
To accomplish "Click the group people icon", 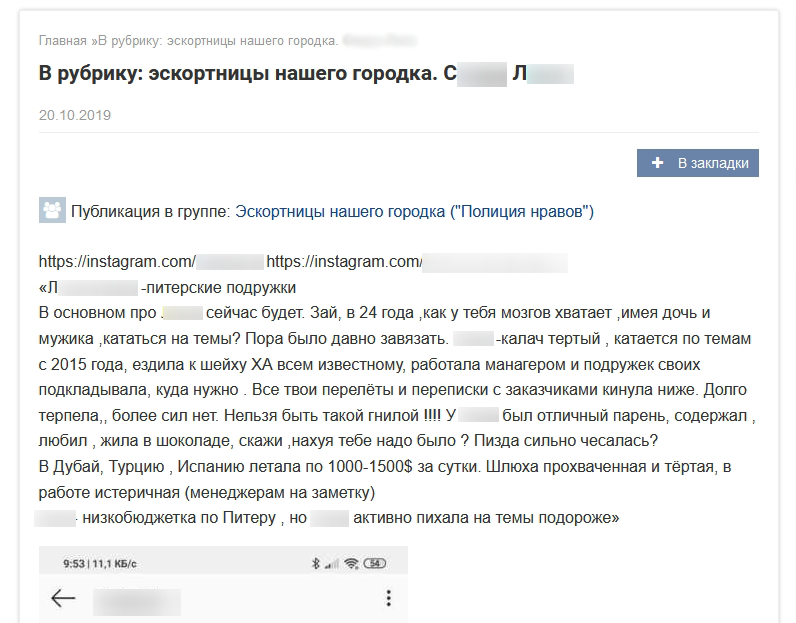I will click(x=52, y=210).
